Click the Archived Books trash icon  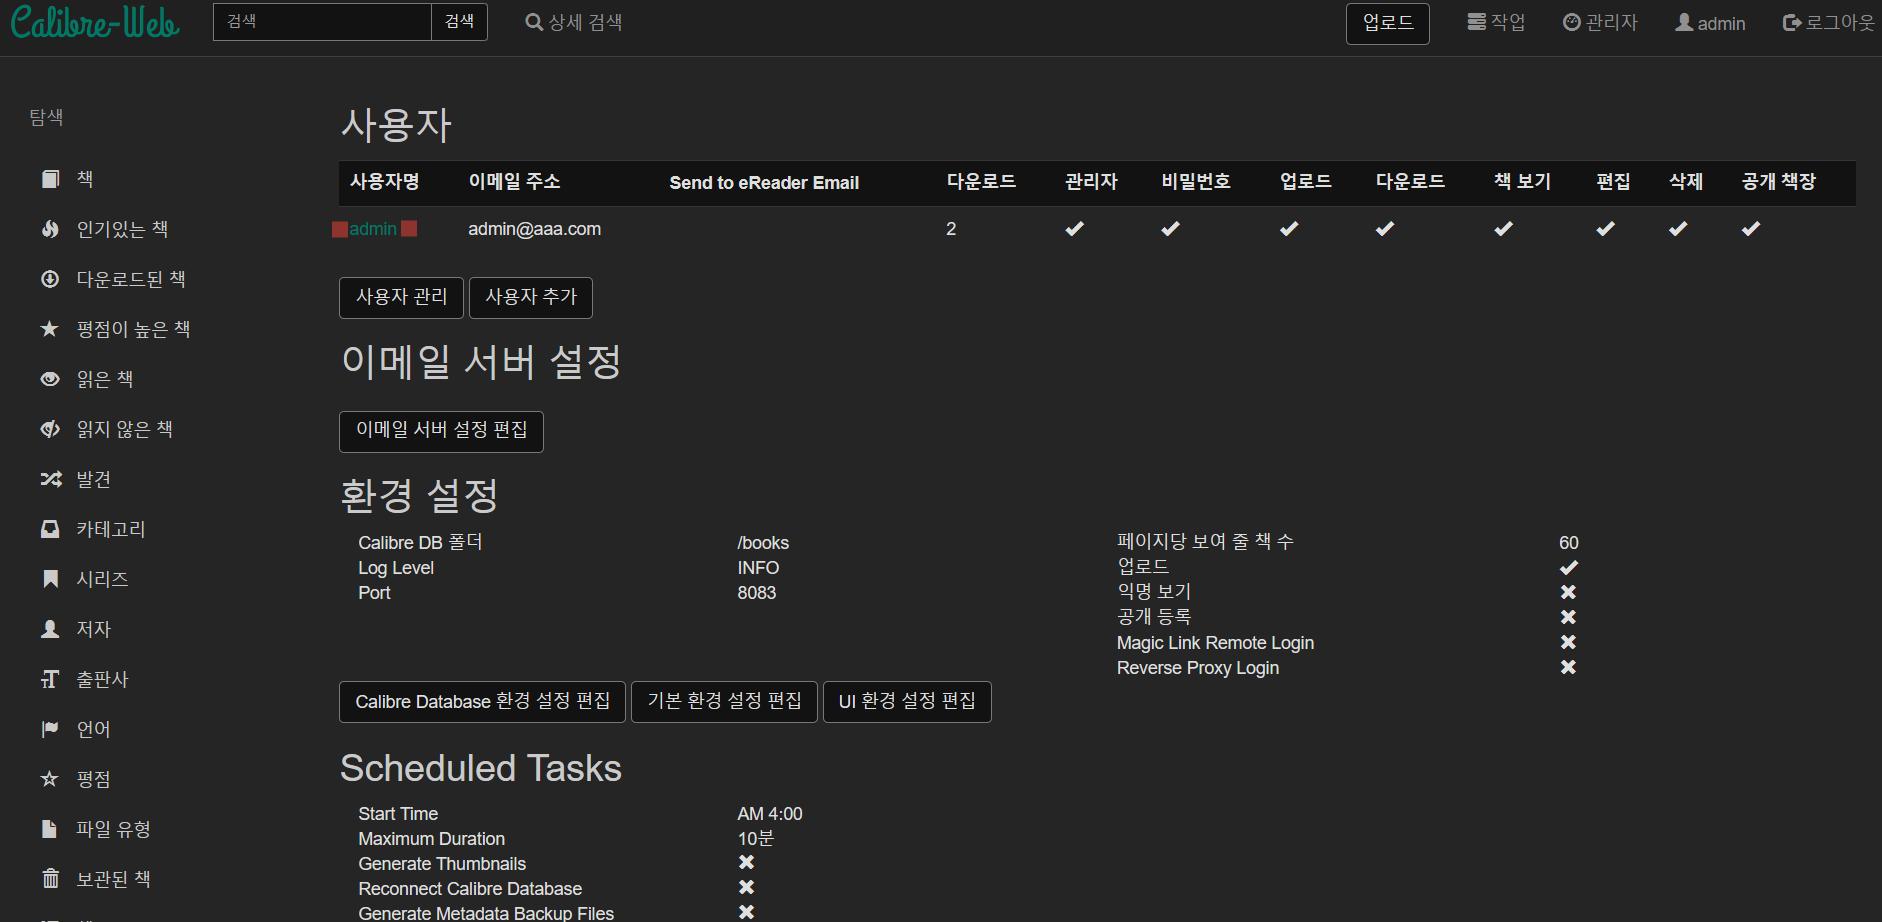50,879
